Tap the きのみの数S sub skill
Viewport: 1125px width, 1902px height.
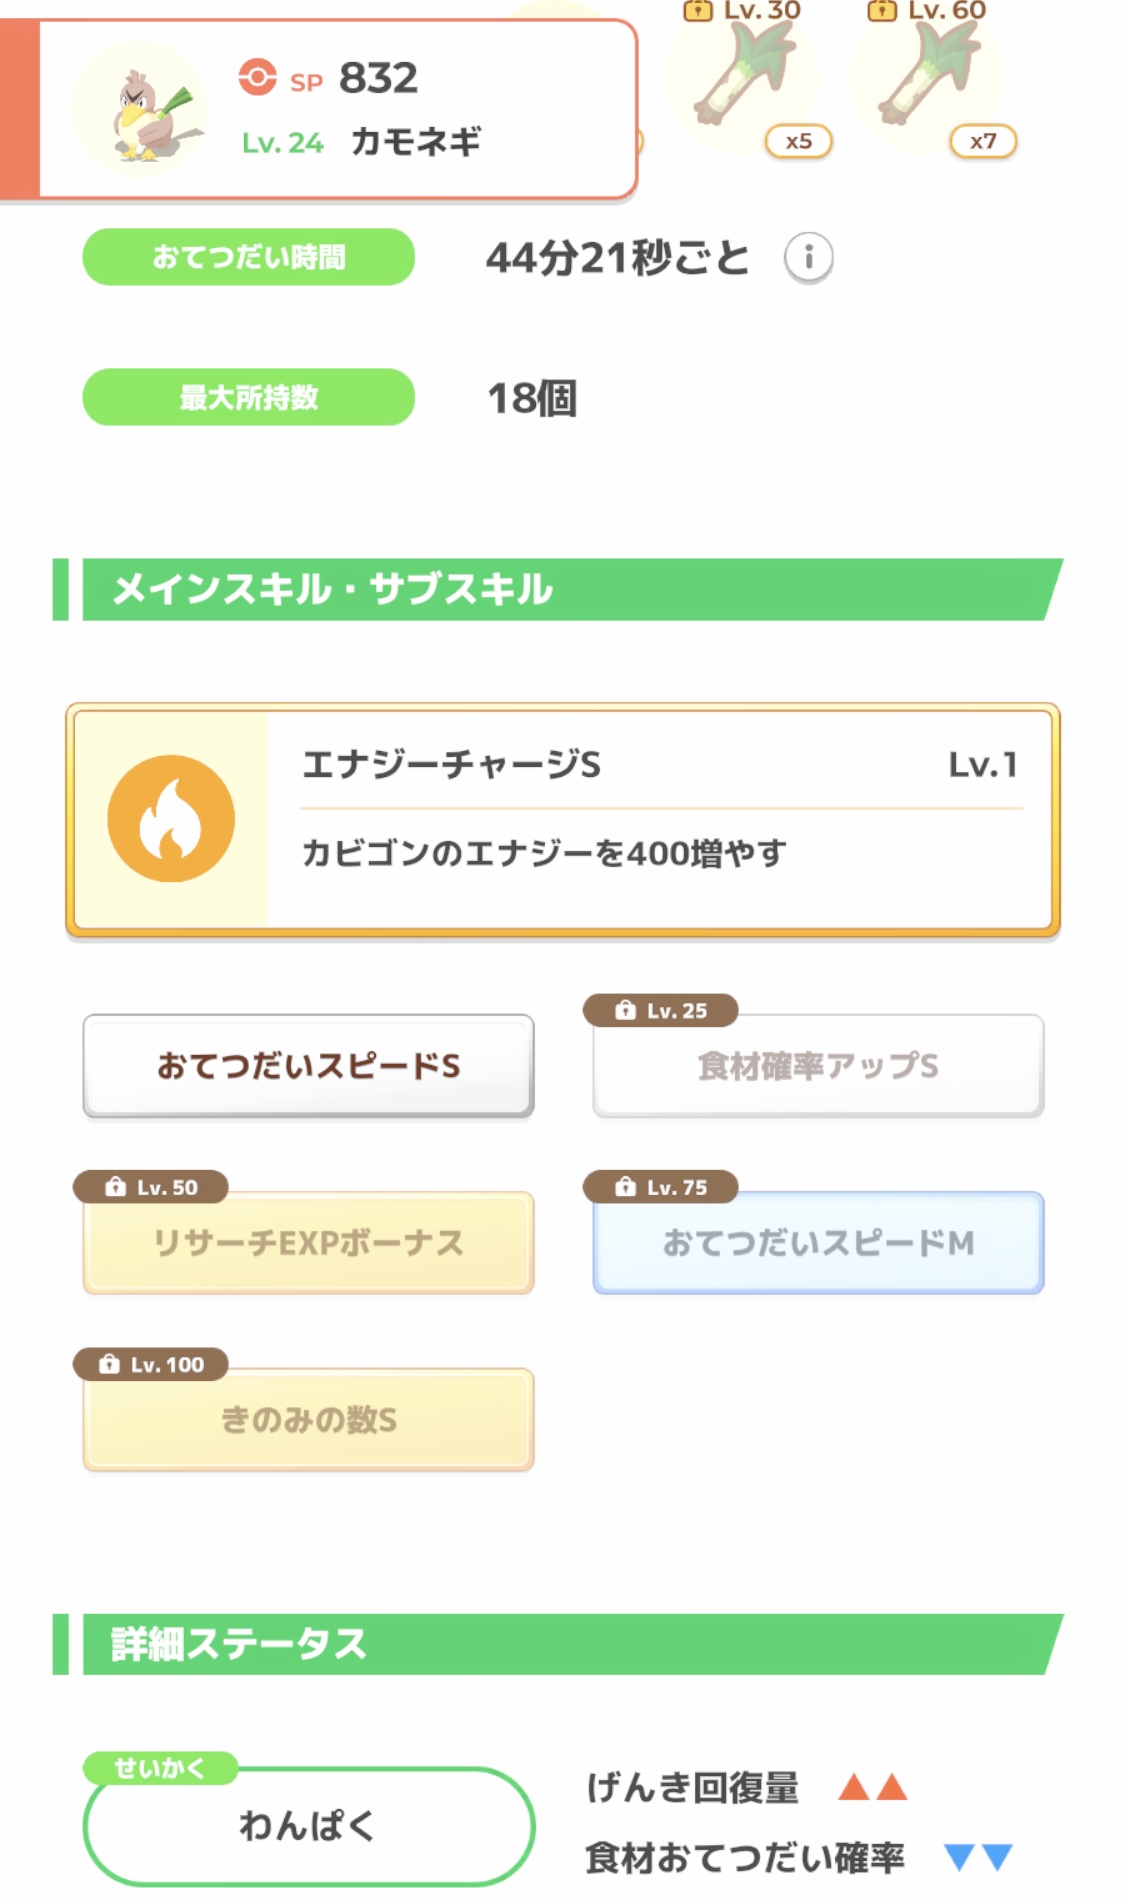(x=308, y=1420)
